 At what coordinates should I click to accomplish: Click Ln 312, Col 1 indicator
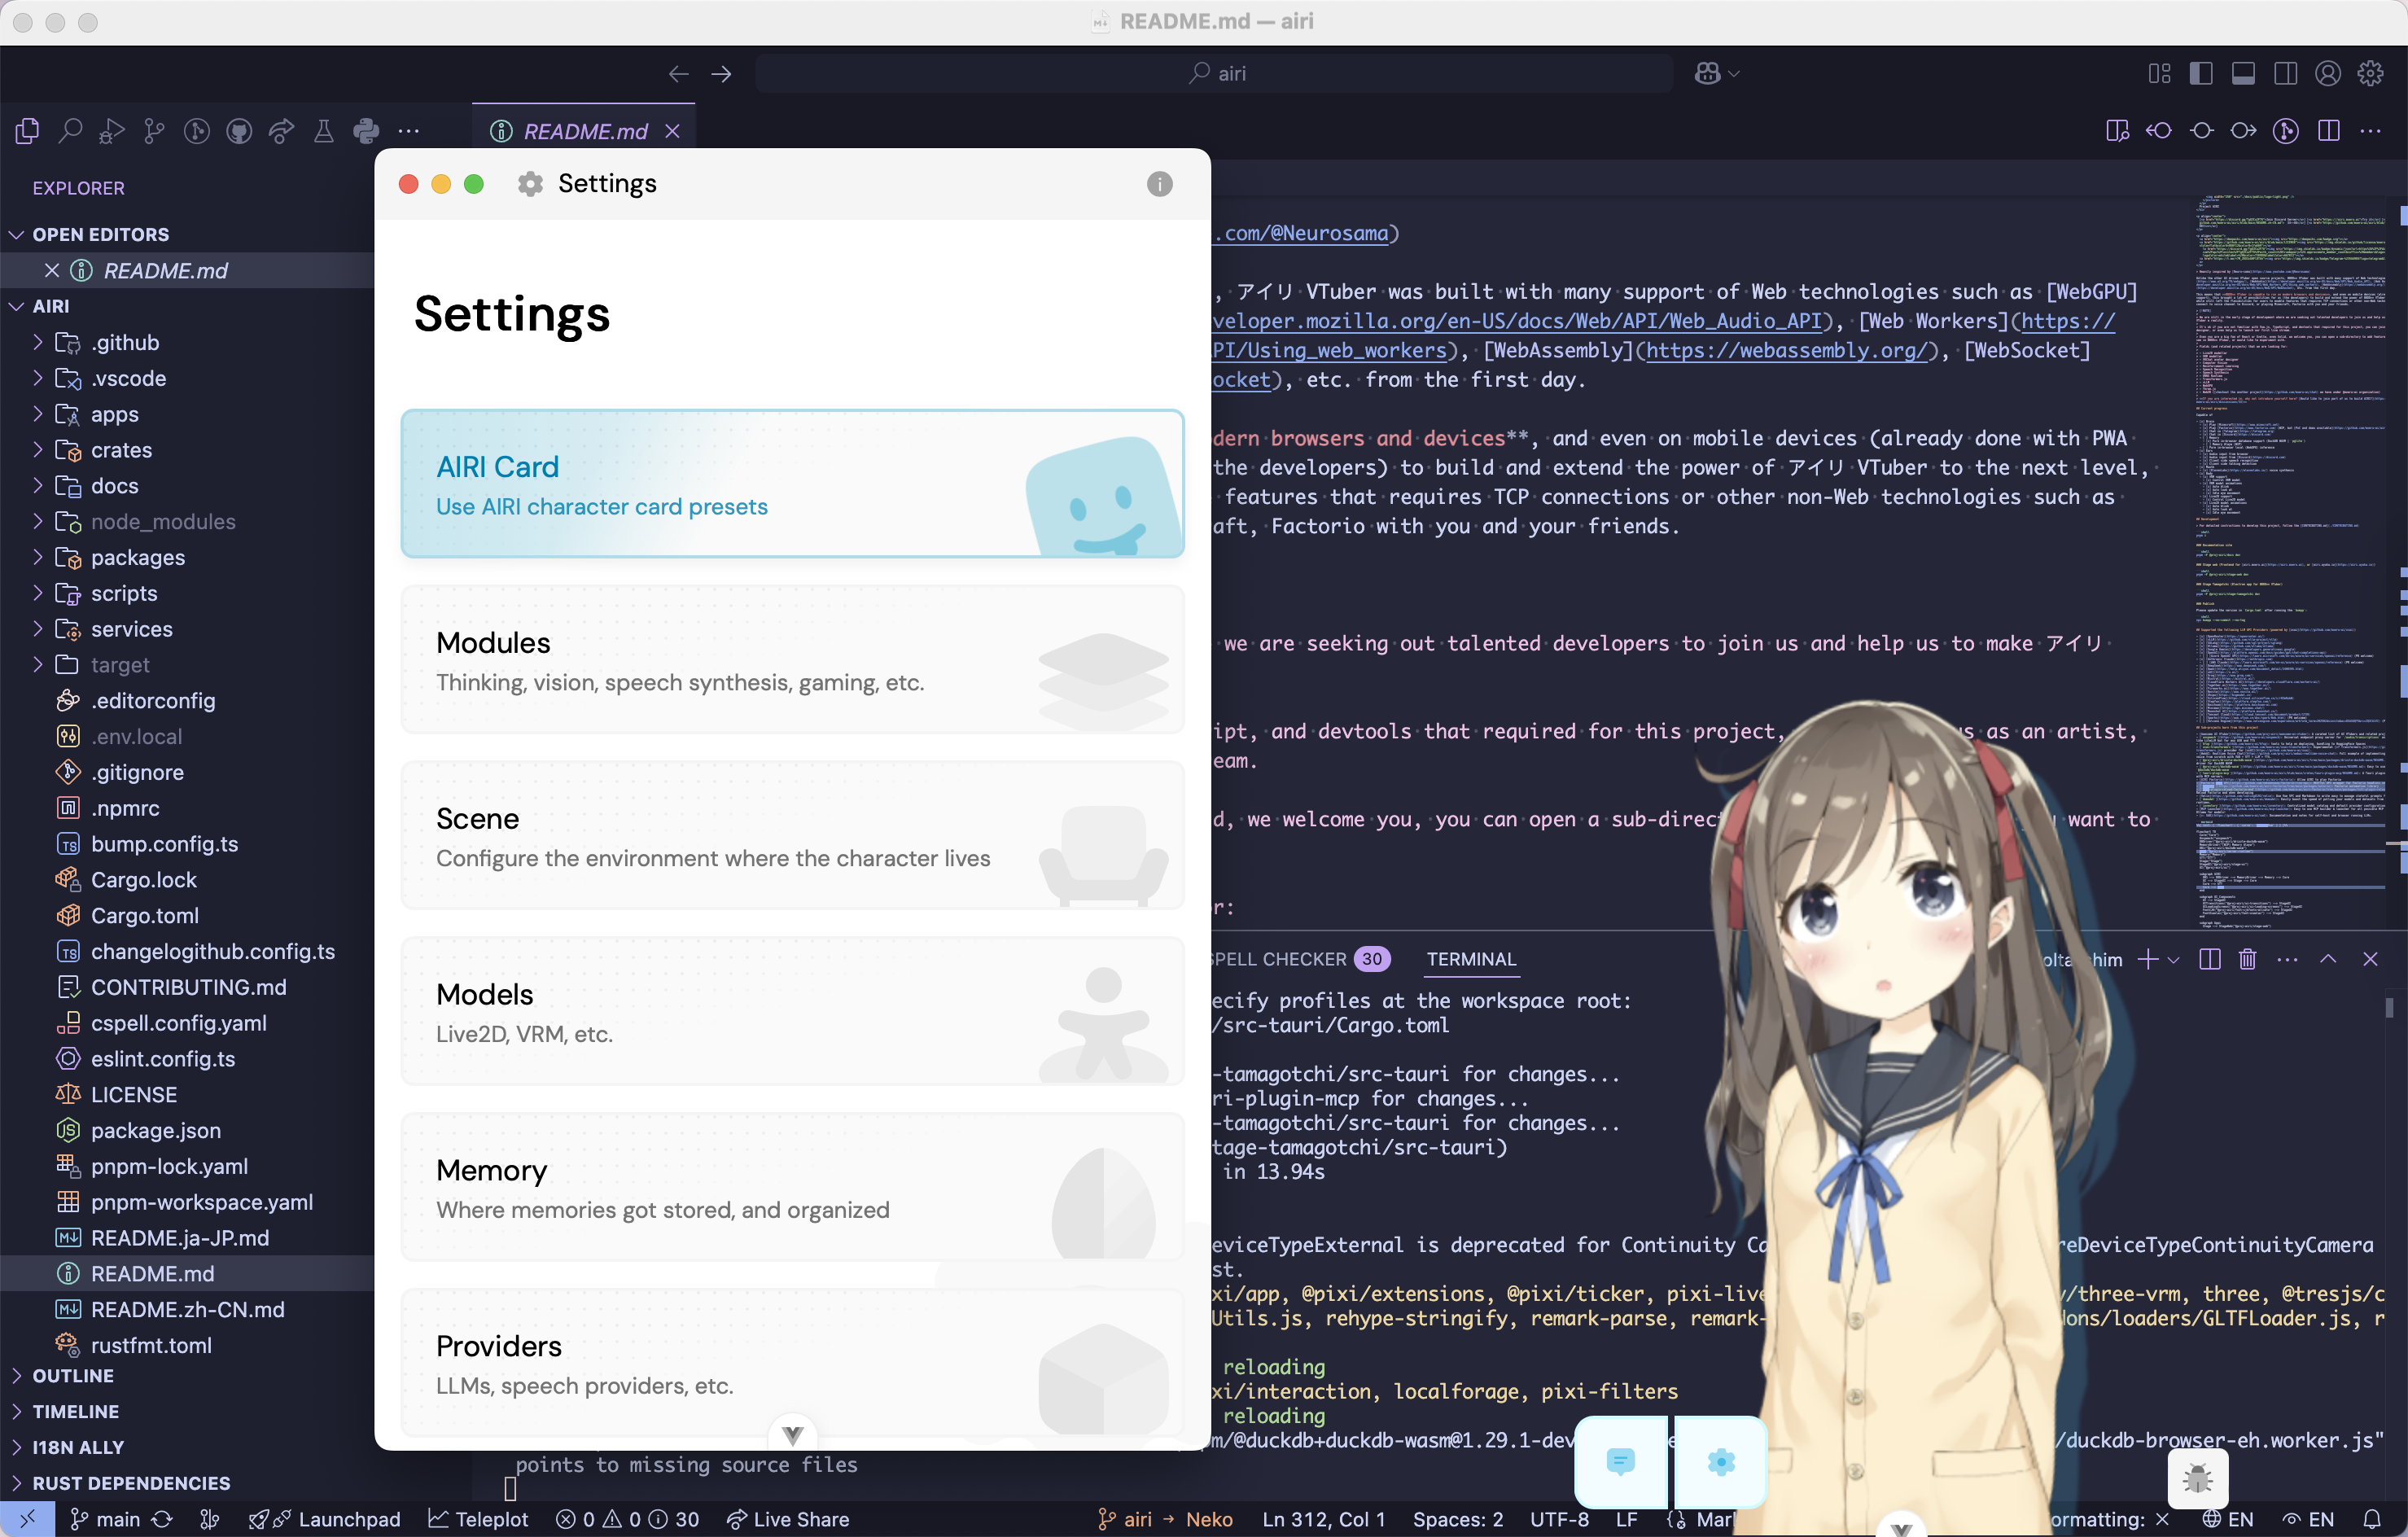pyautogui.click(x=1323, y=1519)
